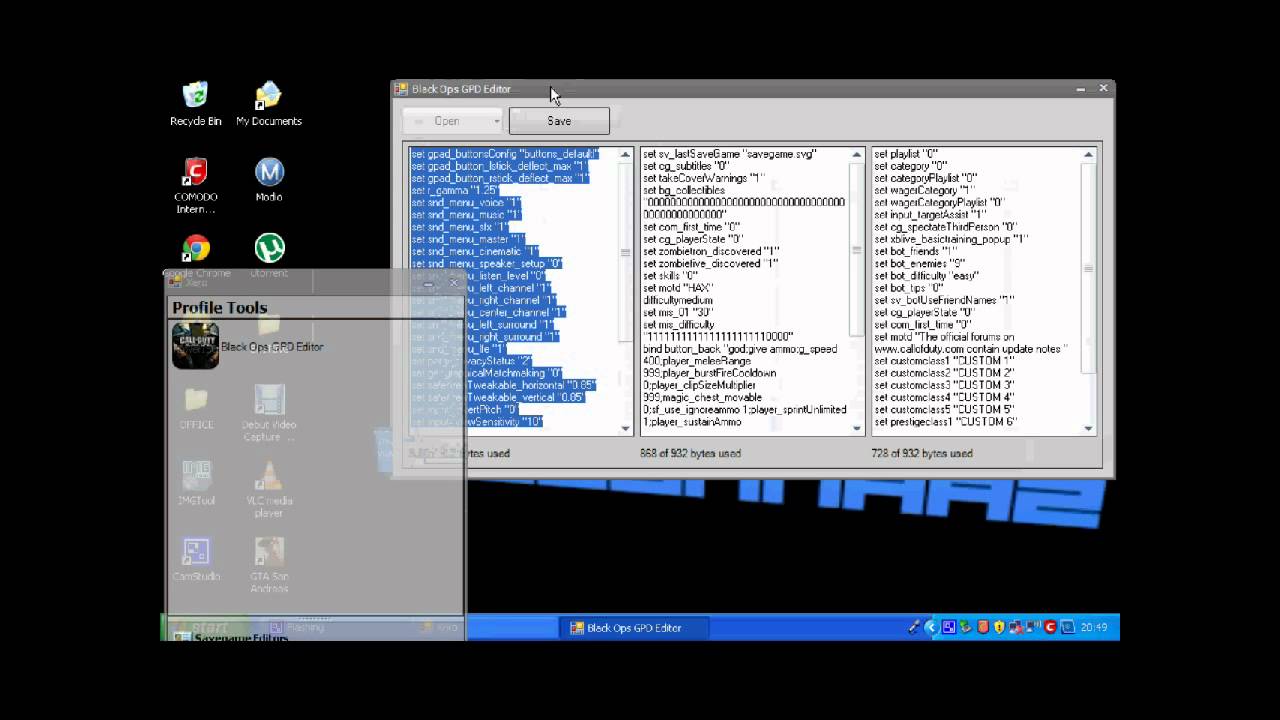1280x720 pixels.
Task: Click the line set snd_menu_speaker_setup "0"
Action: pos(487,264)
